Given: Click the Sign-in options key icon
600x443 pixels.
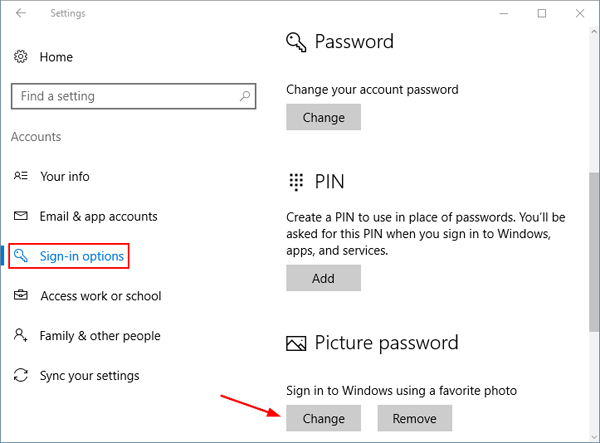Looking at the screenshot, I should (x=21, y=256).
